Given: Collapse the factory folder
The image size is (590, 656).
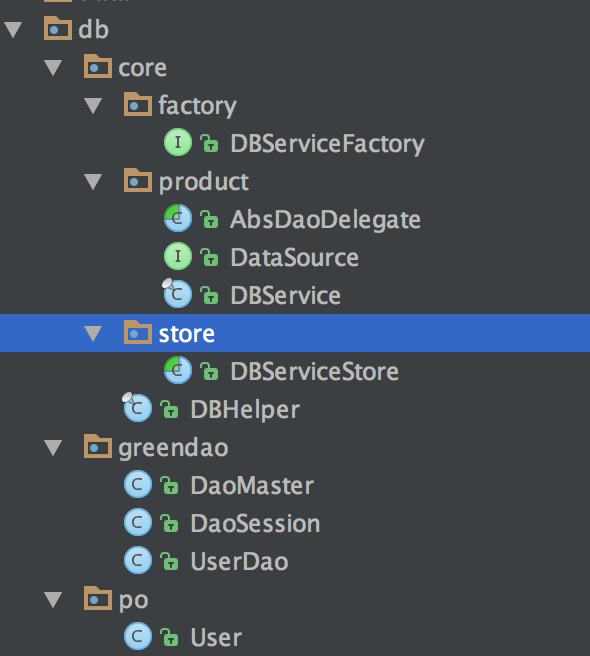Looking at the screenshot, I should pyautogui.click(x=93, y=106).
